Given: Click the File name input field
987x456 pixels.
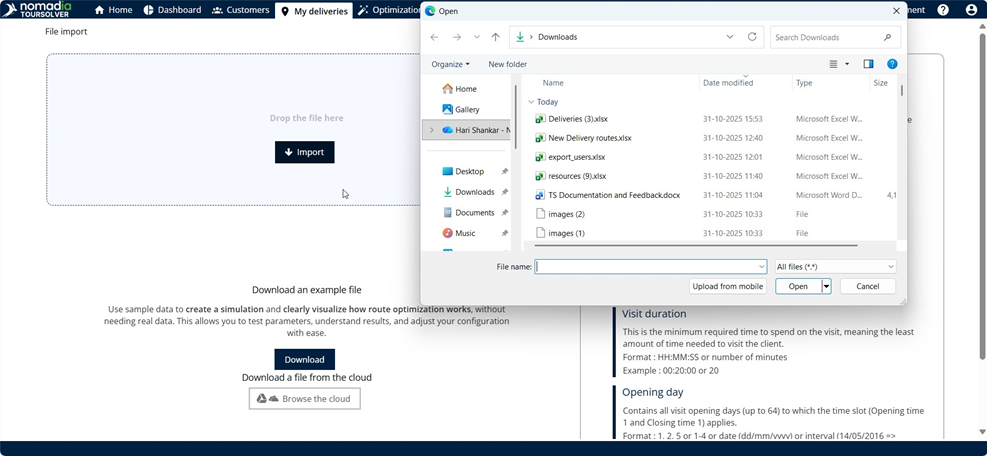Looking at the screenshot, I should point(650,267).
